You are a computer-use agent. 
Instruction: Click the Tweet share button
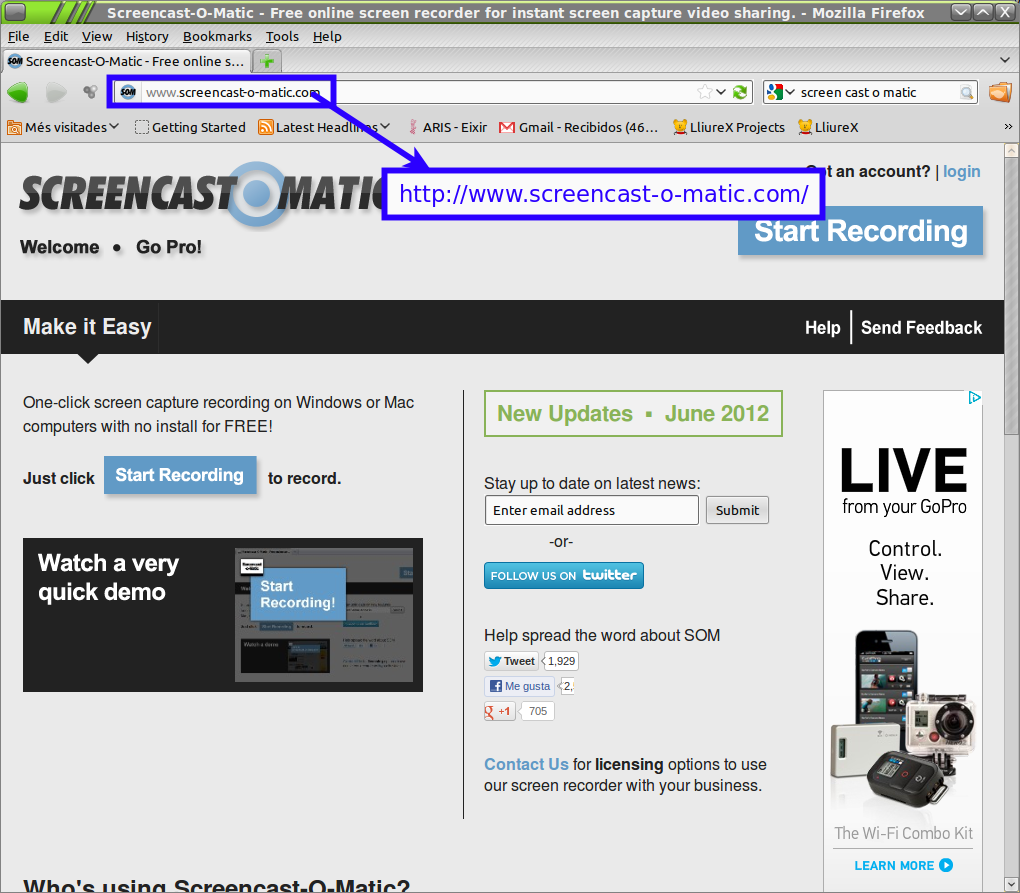511,661
